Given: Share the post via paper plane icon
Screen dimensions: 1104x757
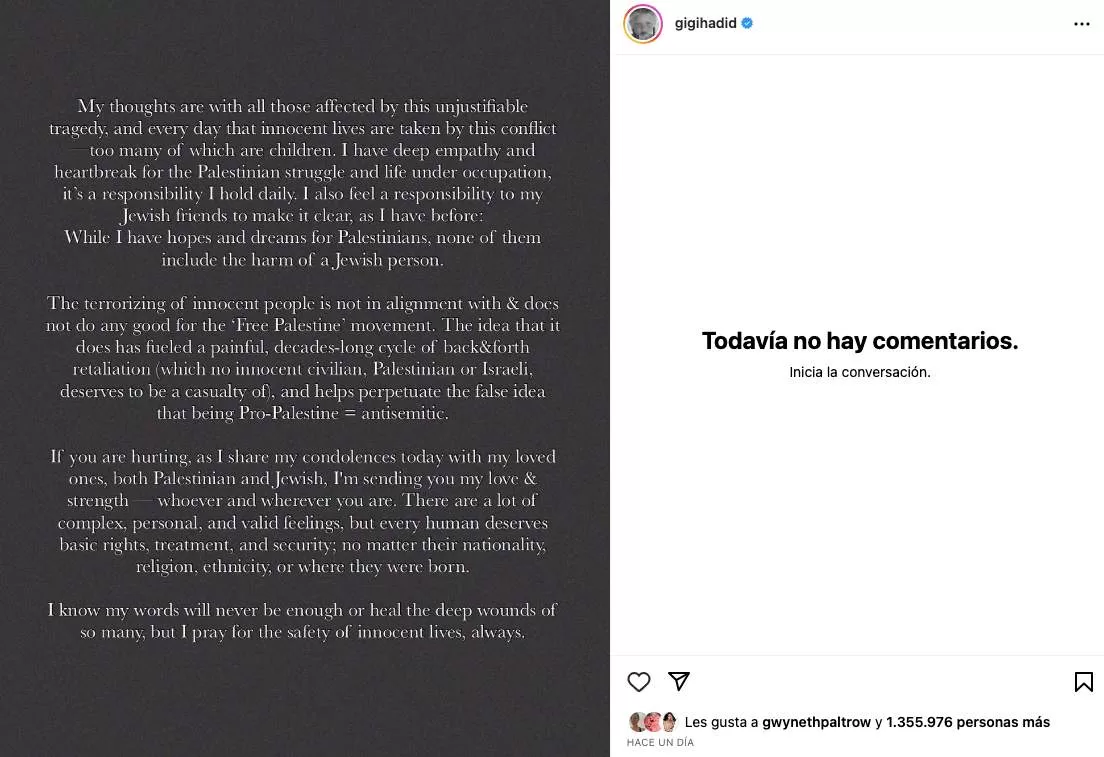Looking at the screenshot, I should point(679,681).
